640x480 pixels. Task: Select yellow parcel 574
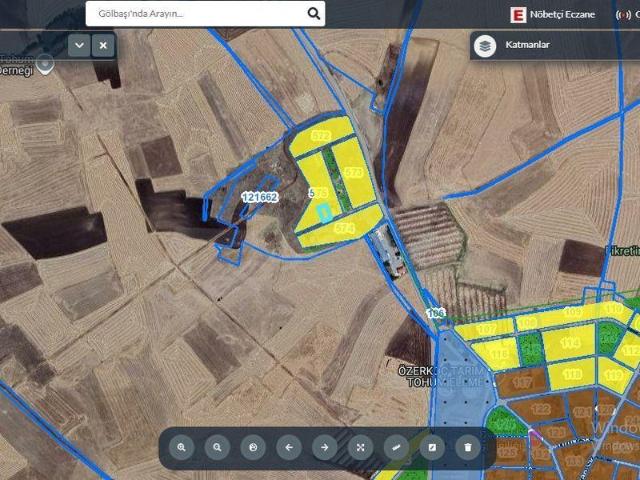[344, 227]
